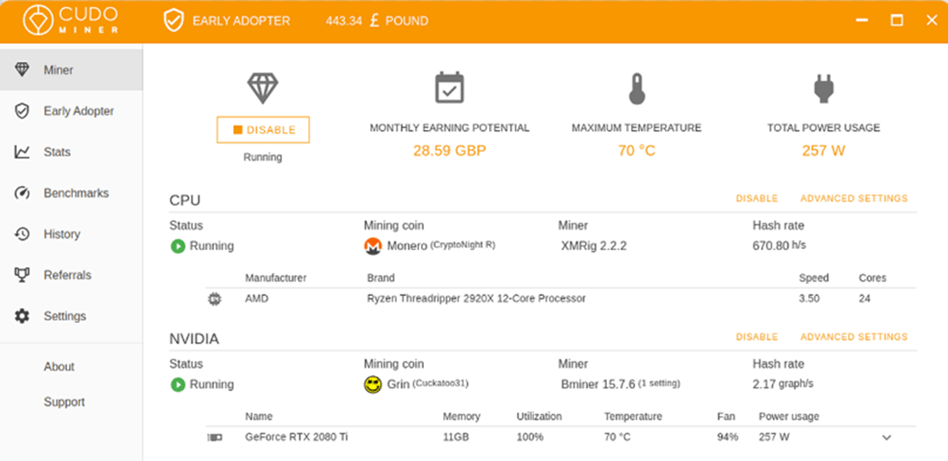Screen dimensions: 948x461
Task: Open the Early Adopter page
Action: 71,111
